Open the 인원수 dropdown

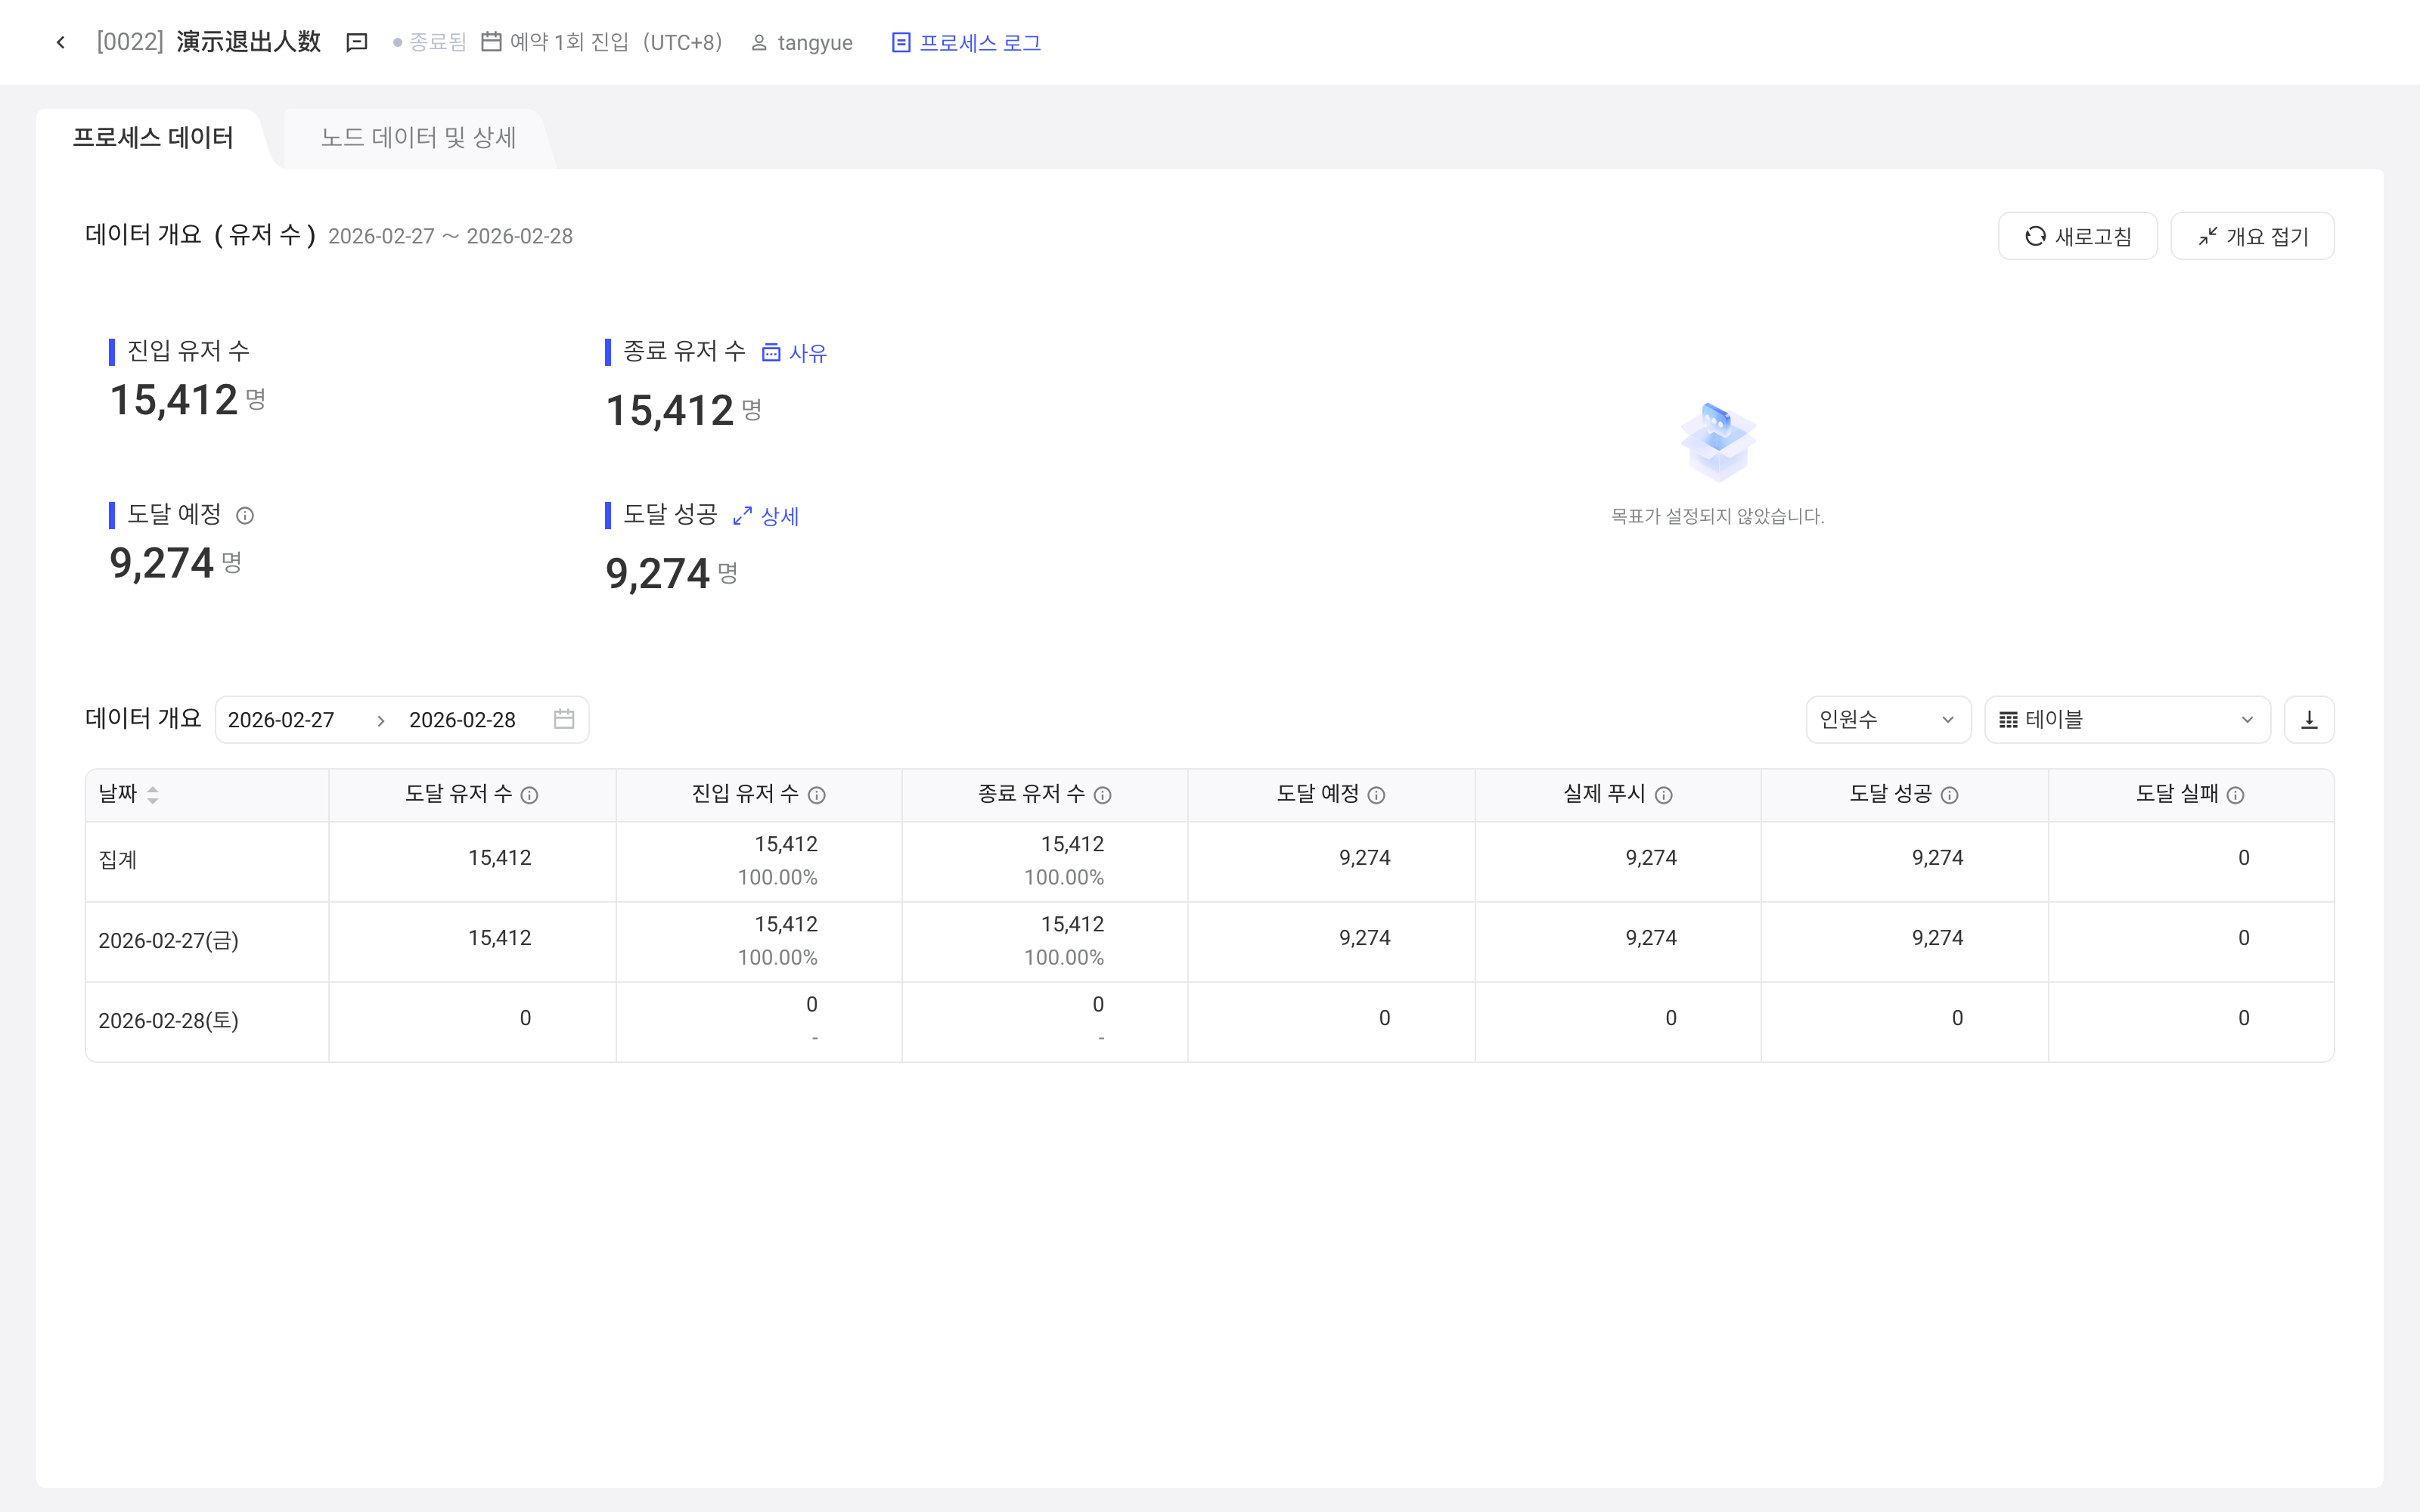click(x=1887, y=720)
